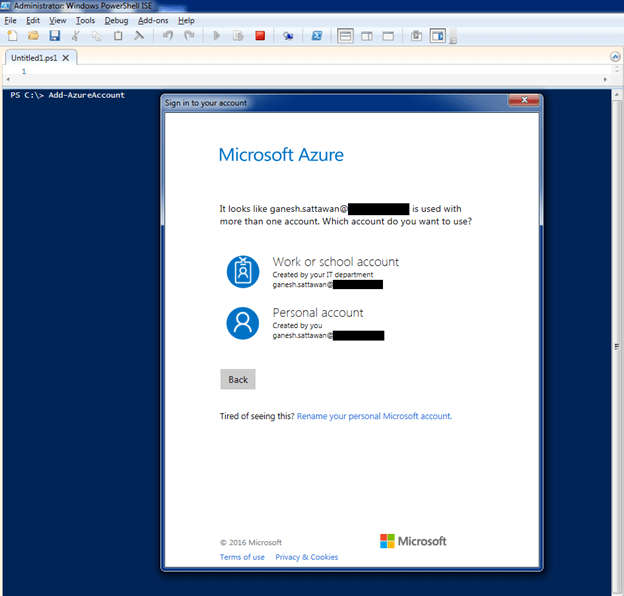Open the Privacy & Cookies link
This screenshot has width=624, height=596.
point(306,557)
